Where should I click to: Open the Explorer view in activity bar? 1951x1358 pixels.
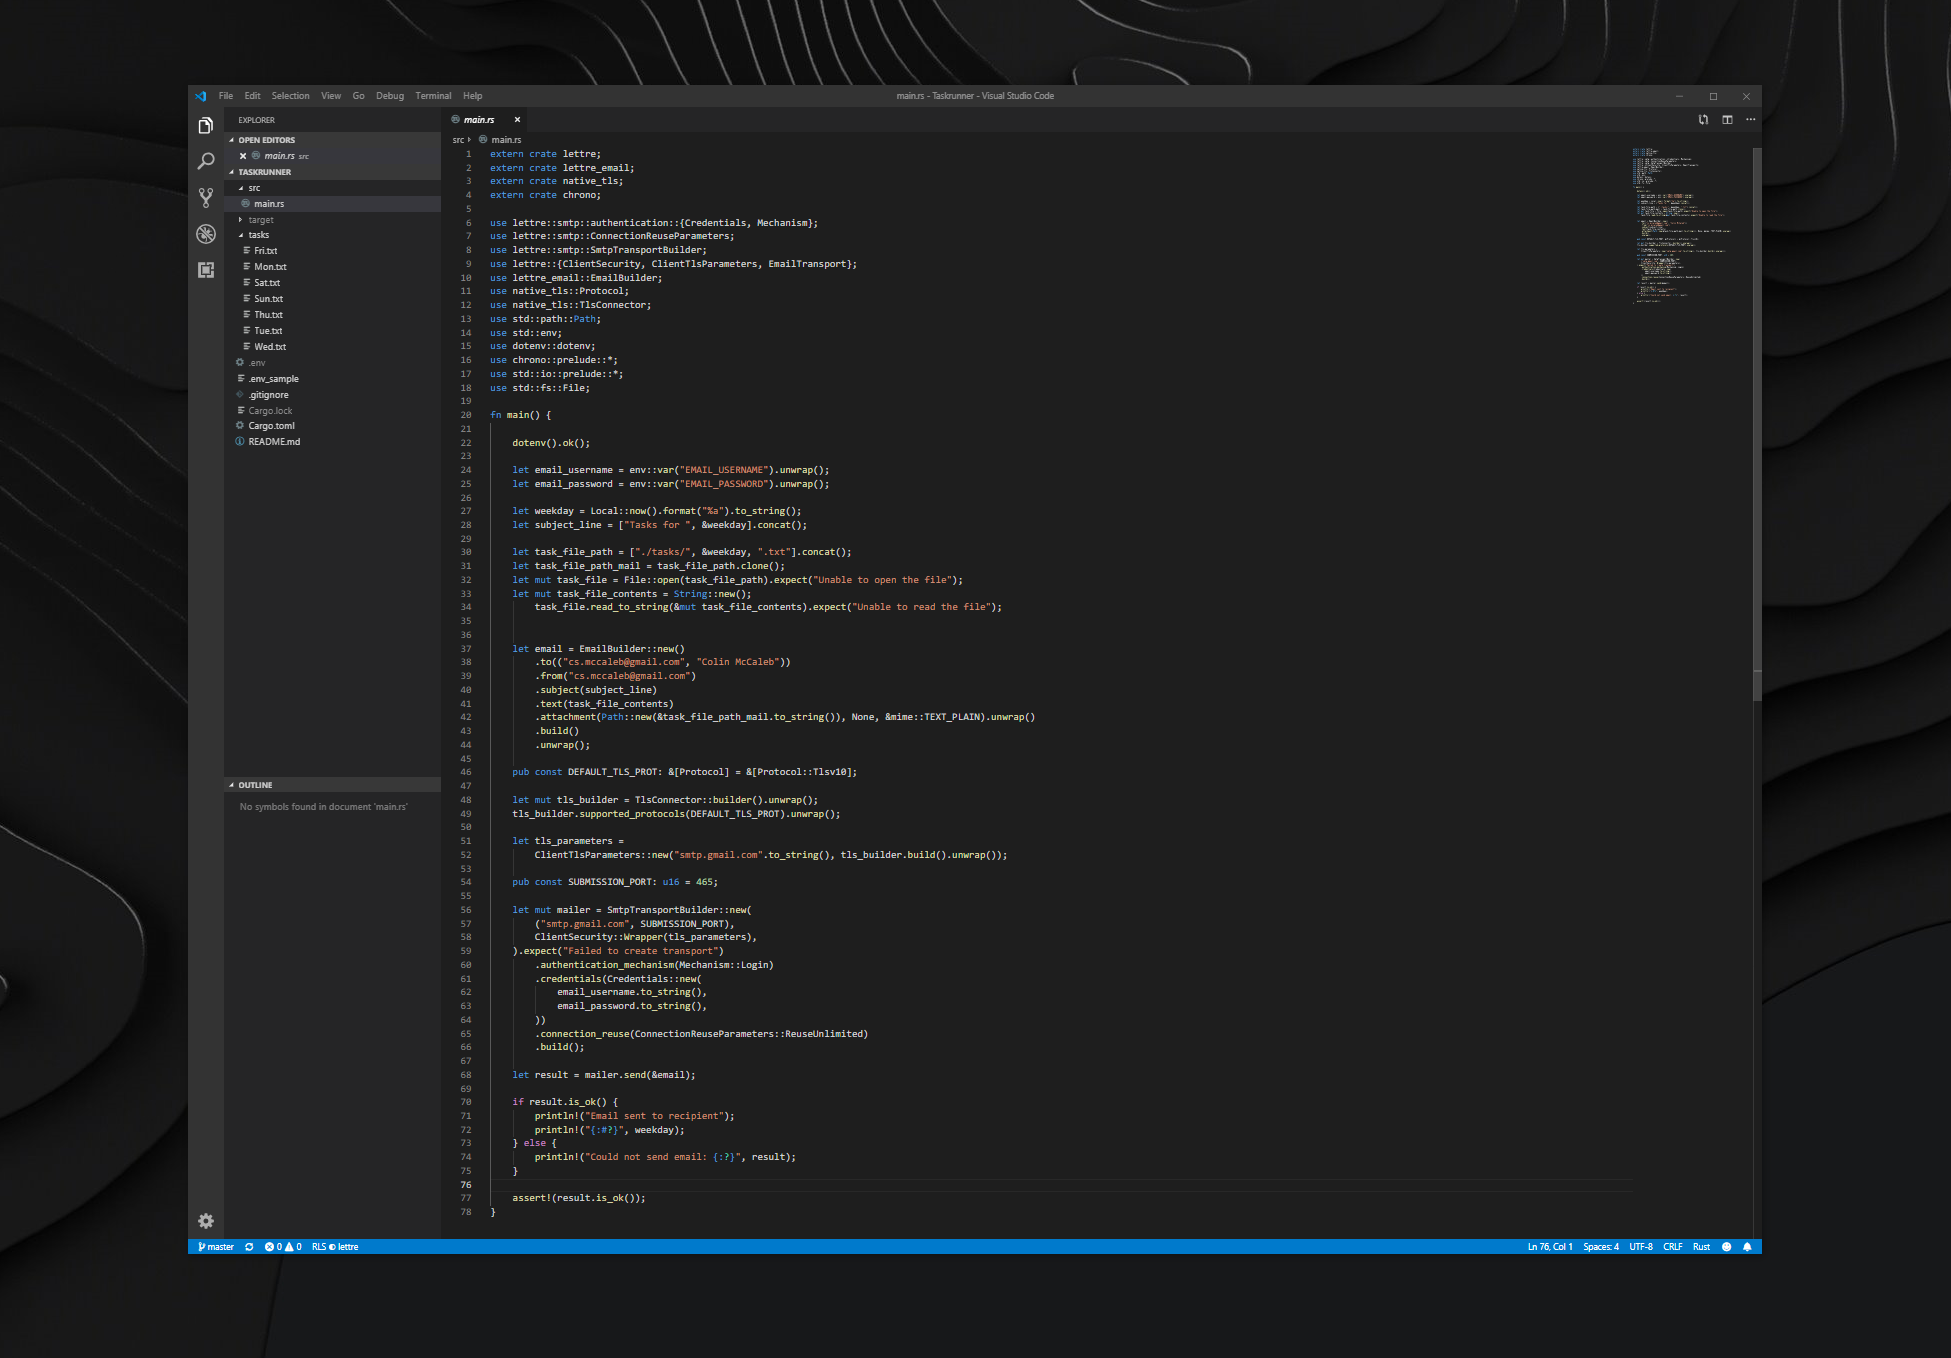click(x=206, y=125)
